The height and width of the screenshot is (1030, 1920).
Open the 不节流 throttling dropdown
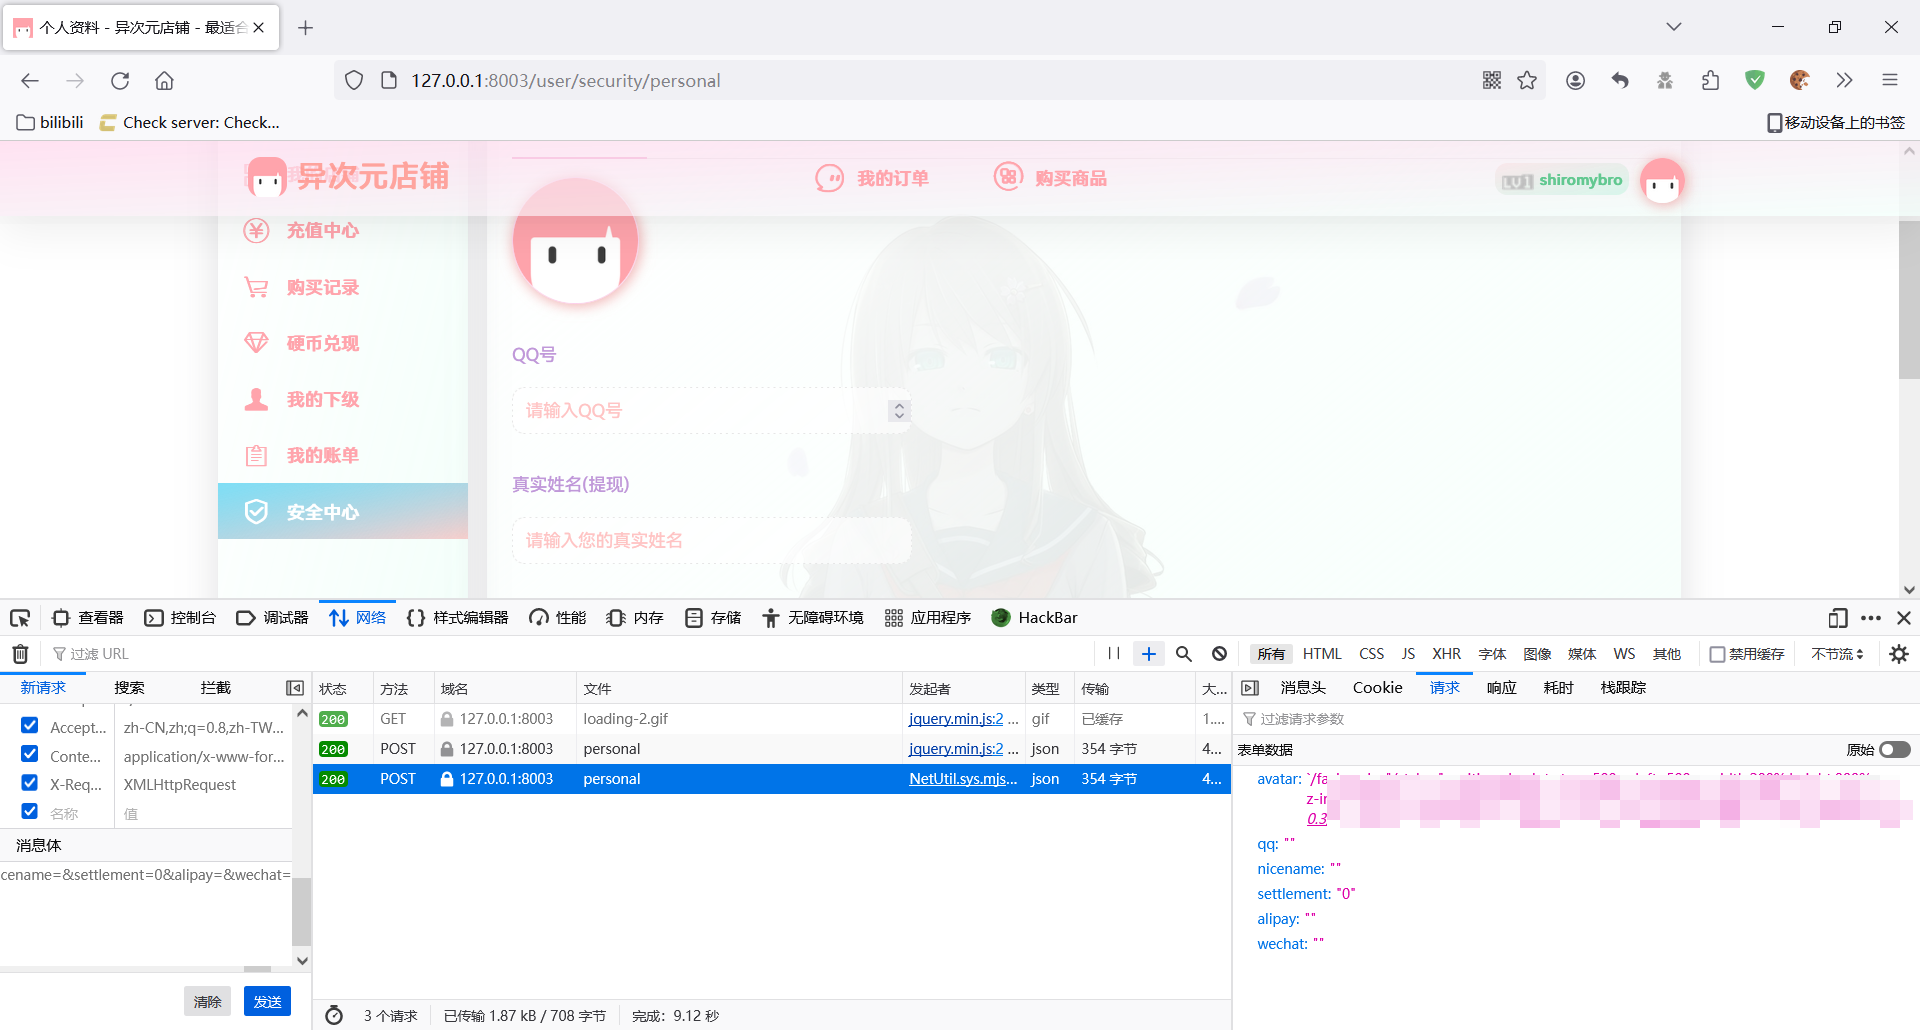click(1836, 653)
